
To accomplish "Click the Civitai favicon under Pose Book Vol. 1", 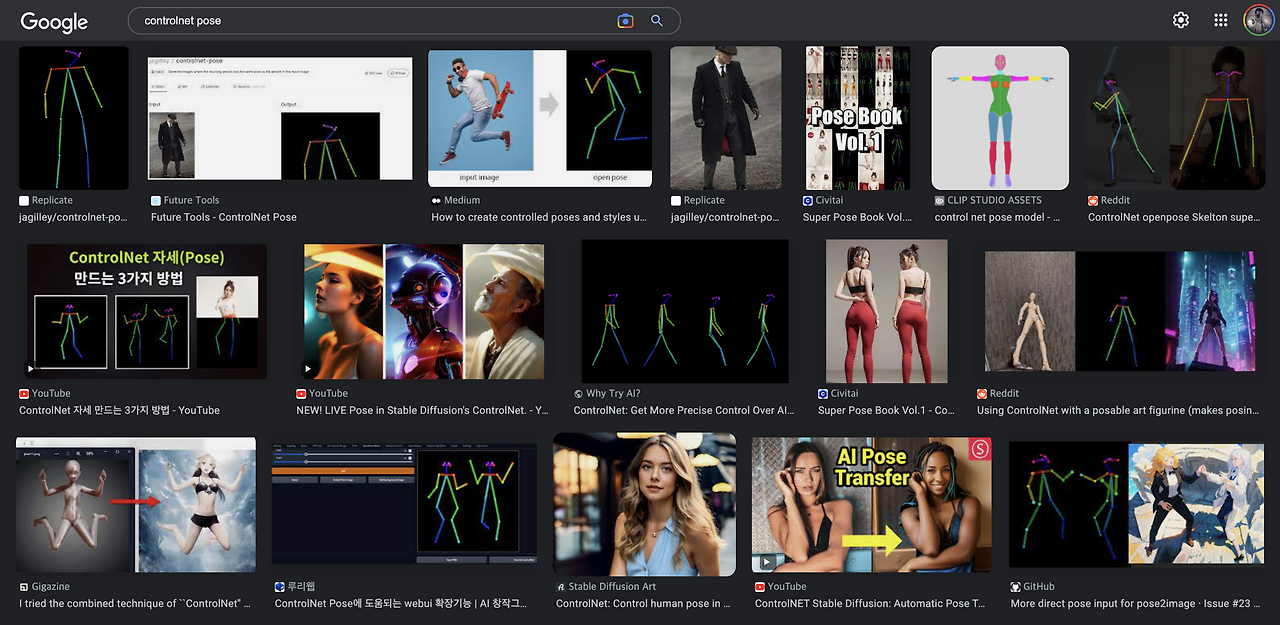I will point(808,201).
